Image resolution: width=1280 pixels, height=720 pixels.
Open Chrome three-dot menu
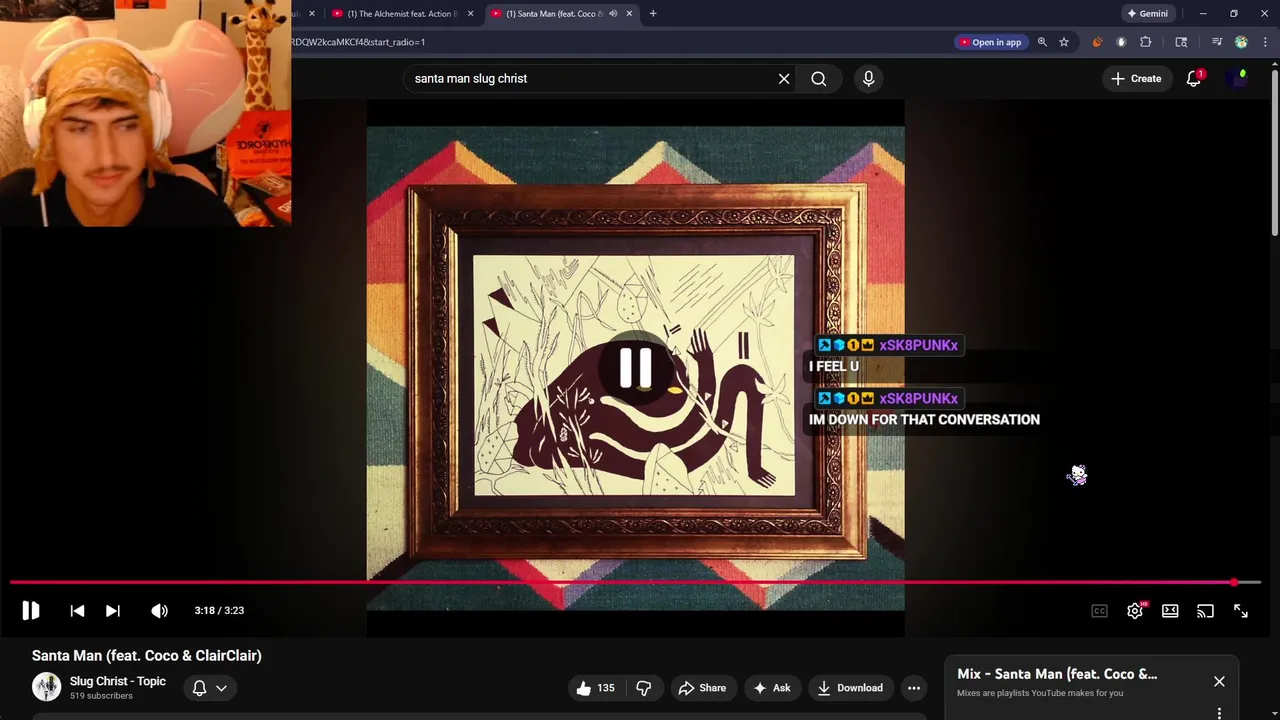(1265, 42)
